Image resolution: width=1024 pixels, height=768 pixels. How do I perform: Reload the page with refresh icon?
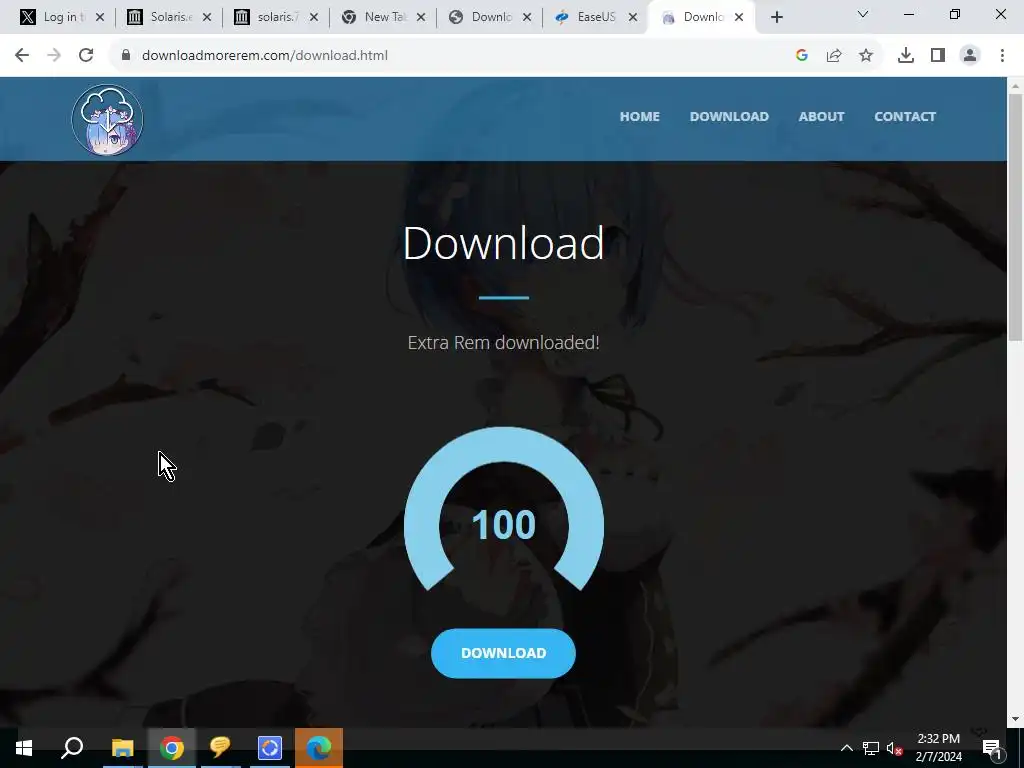coord(86,56)
